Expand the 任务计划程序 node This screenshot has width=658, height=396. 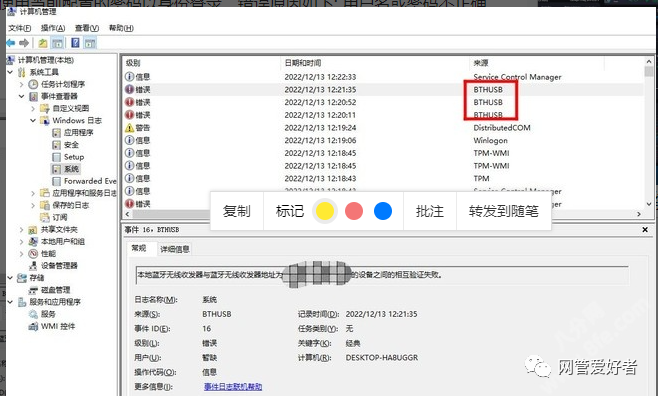(x=21, y=84)
